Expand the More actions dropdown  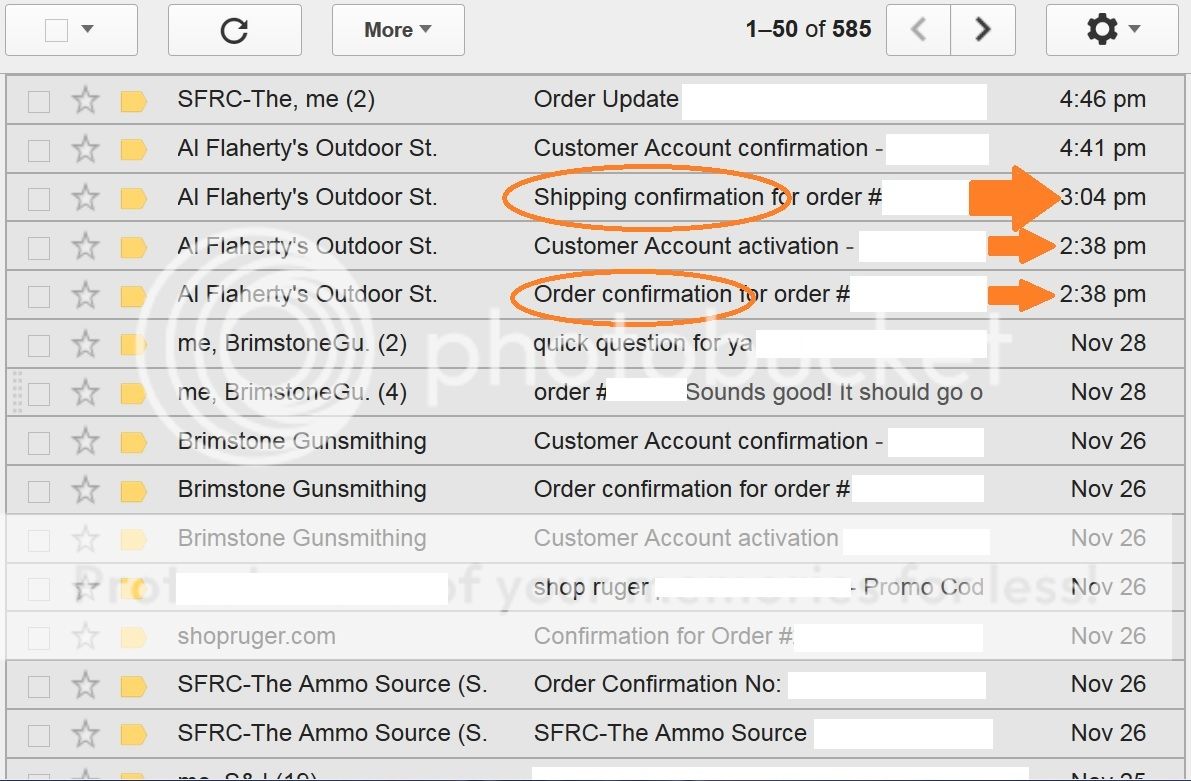[398, 30]
